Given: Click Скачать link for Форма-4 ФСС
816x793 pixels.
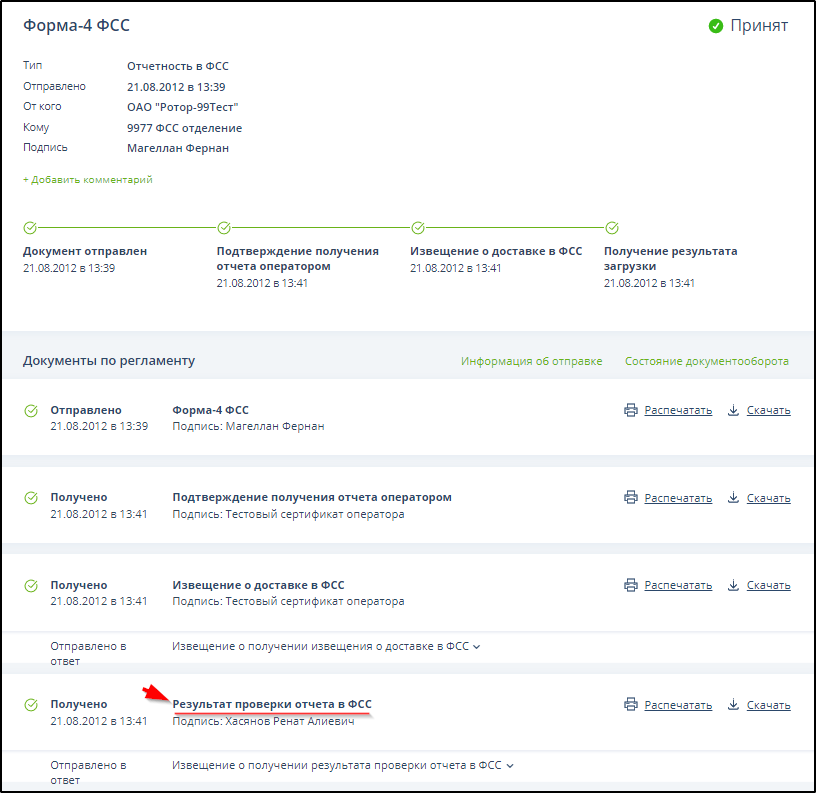Looking at the screenshot, I should tap(768, 410).
